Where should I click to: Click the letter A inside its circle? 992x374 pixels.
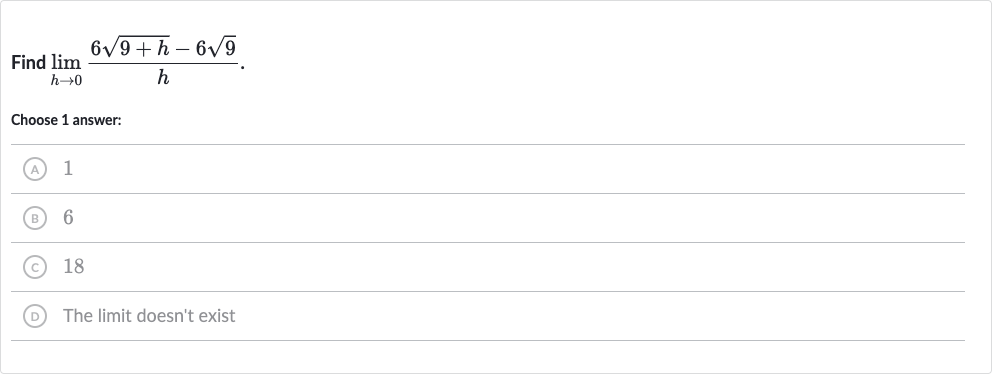[x=35, y=169]
